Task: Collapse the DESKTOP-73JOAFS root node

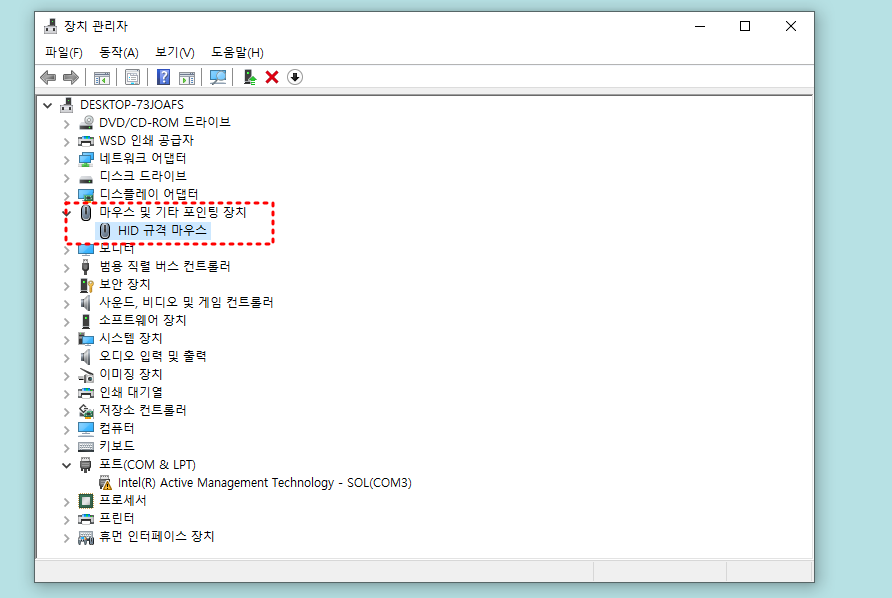Action: tap(48, 105)
